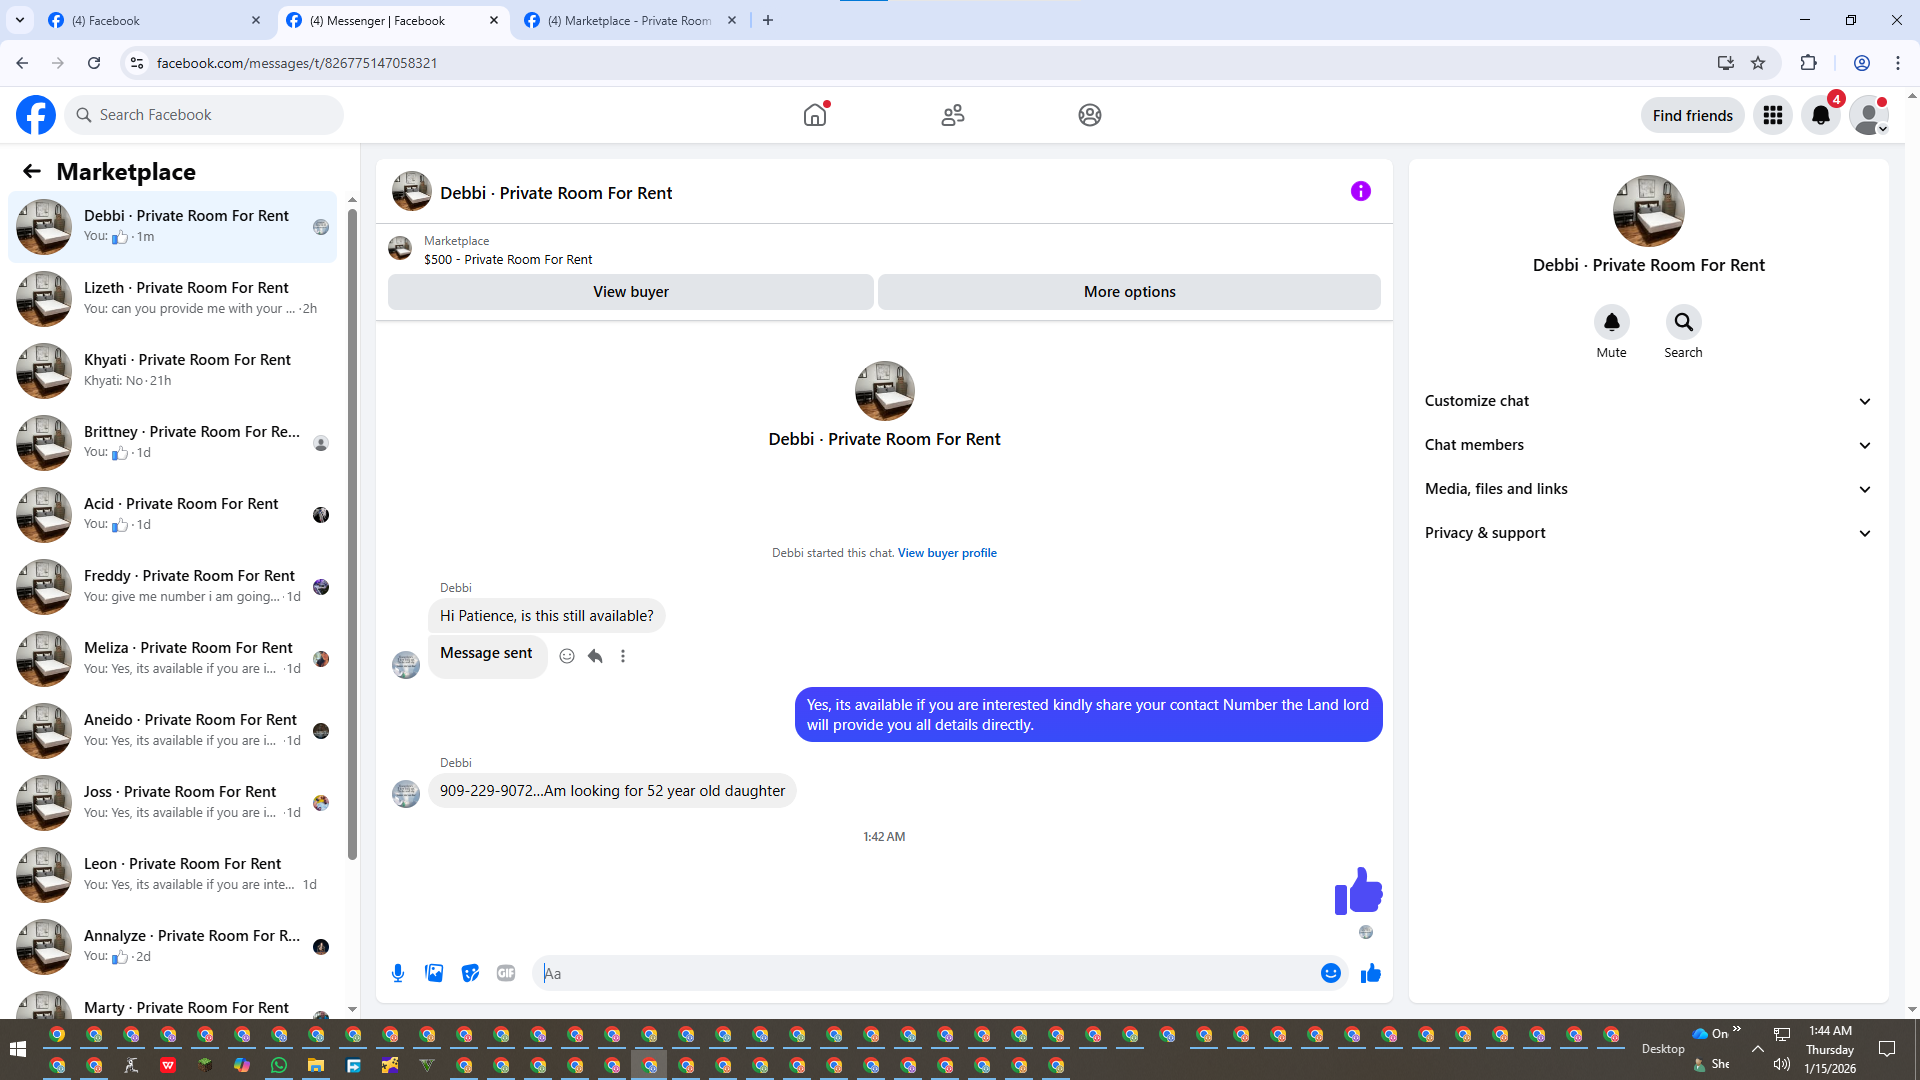Screen dimensions: 1920x1080
Task: Expand the Customize chat section
Action: click(1647, 401)
